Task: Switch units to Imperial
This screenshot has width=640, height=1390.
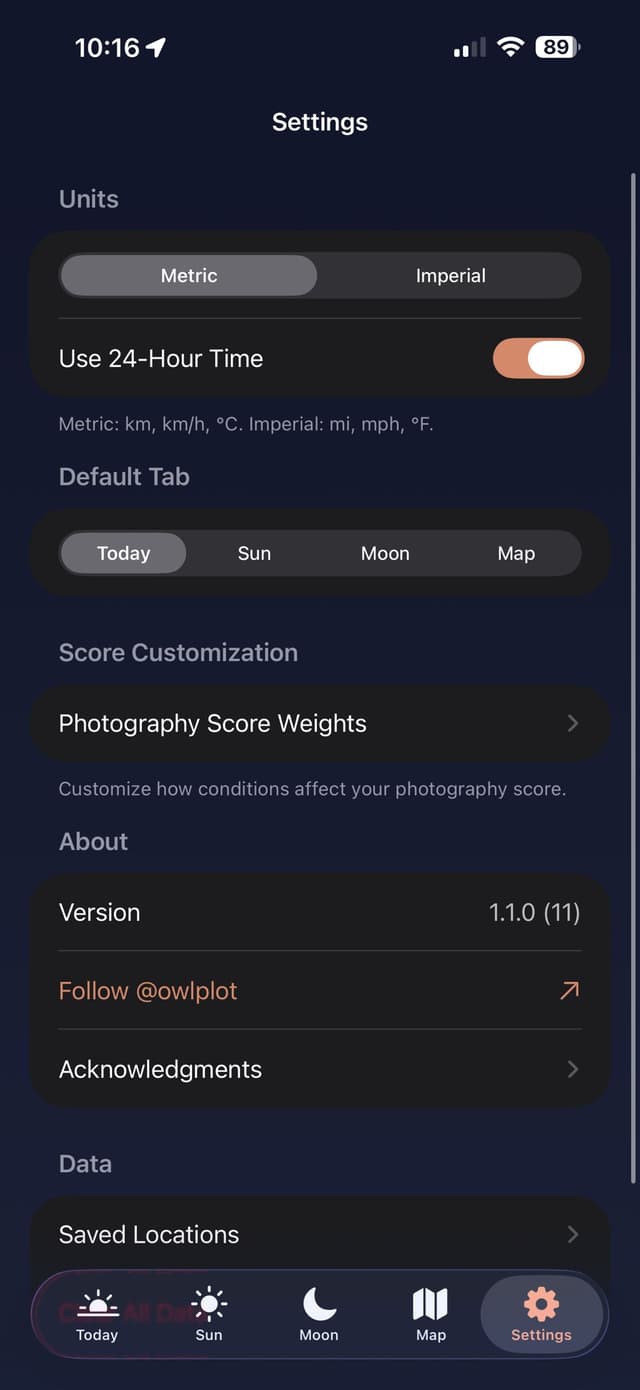Action: coord(450,276)
